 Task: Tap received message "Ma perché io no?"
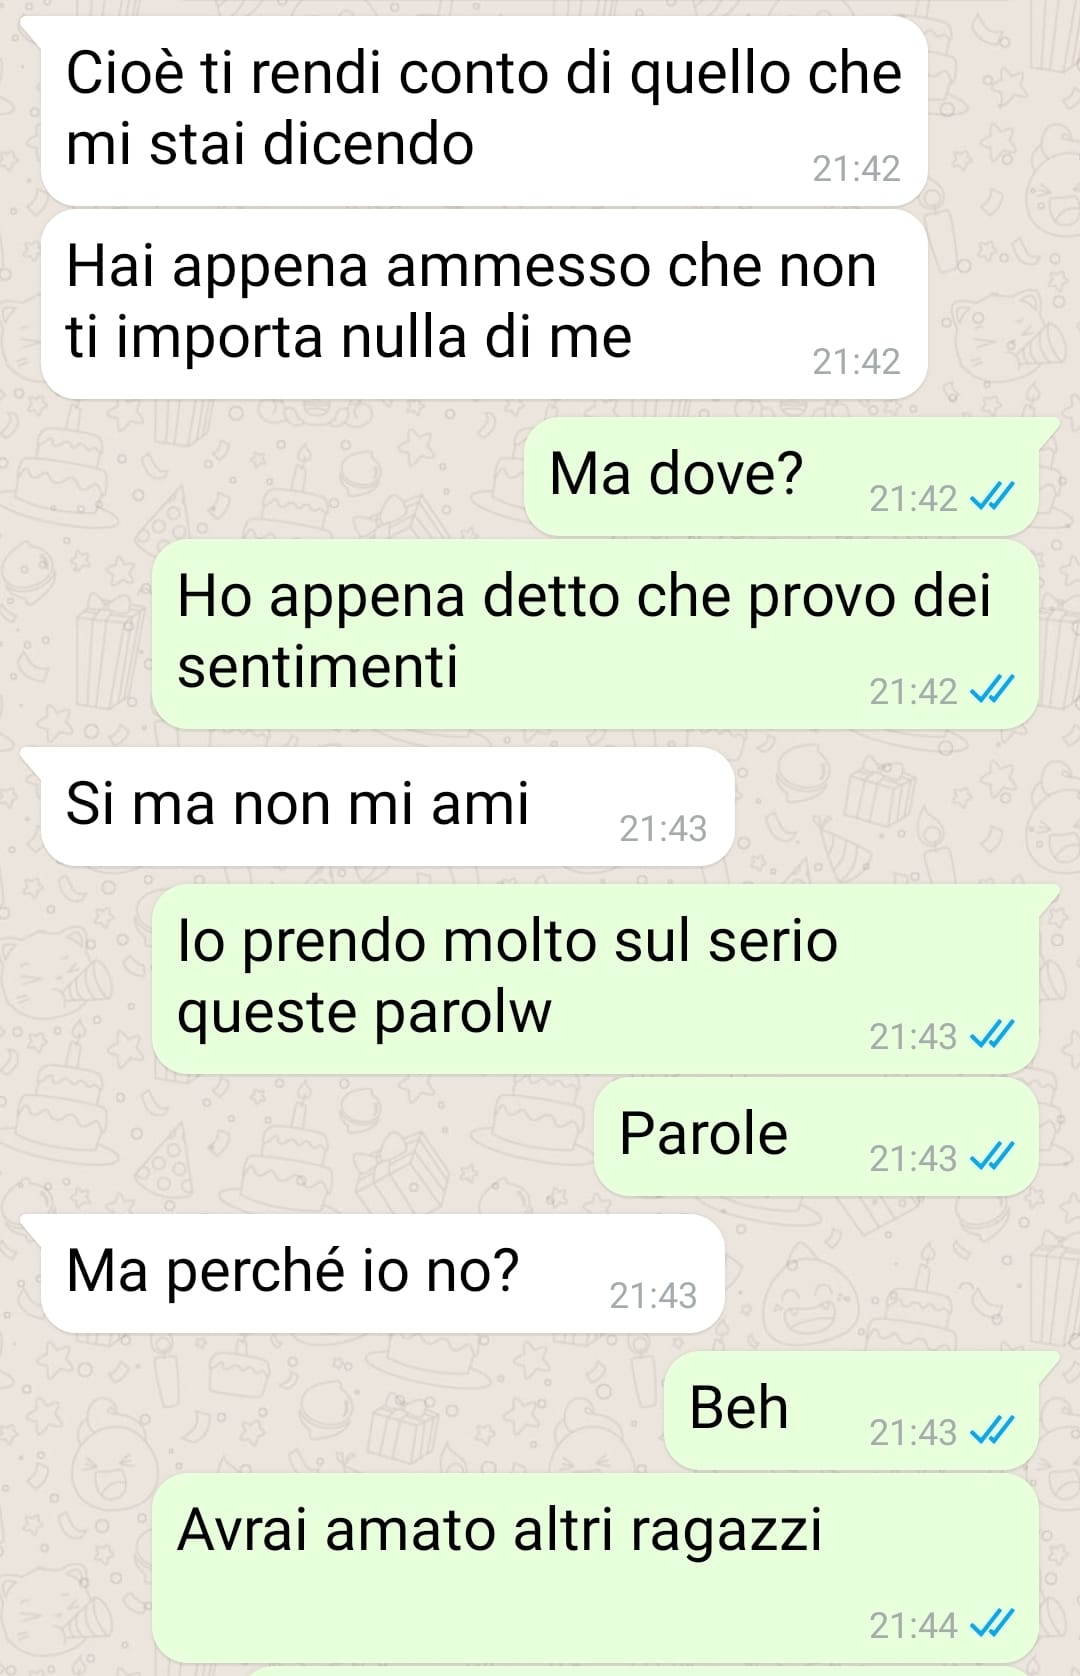pos(382,1273)
